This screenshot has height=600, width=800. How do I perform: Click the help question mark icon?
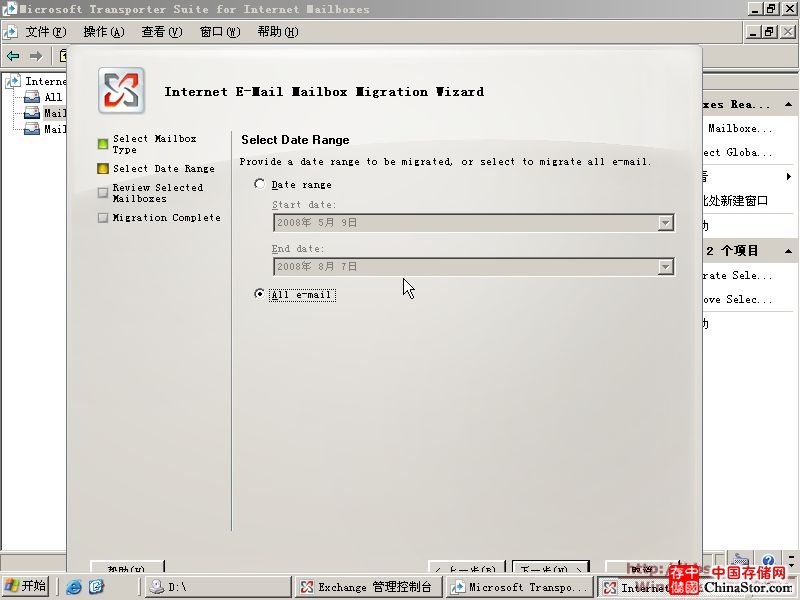[x=769, y=560]
